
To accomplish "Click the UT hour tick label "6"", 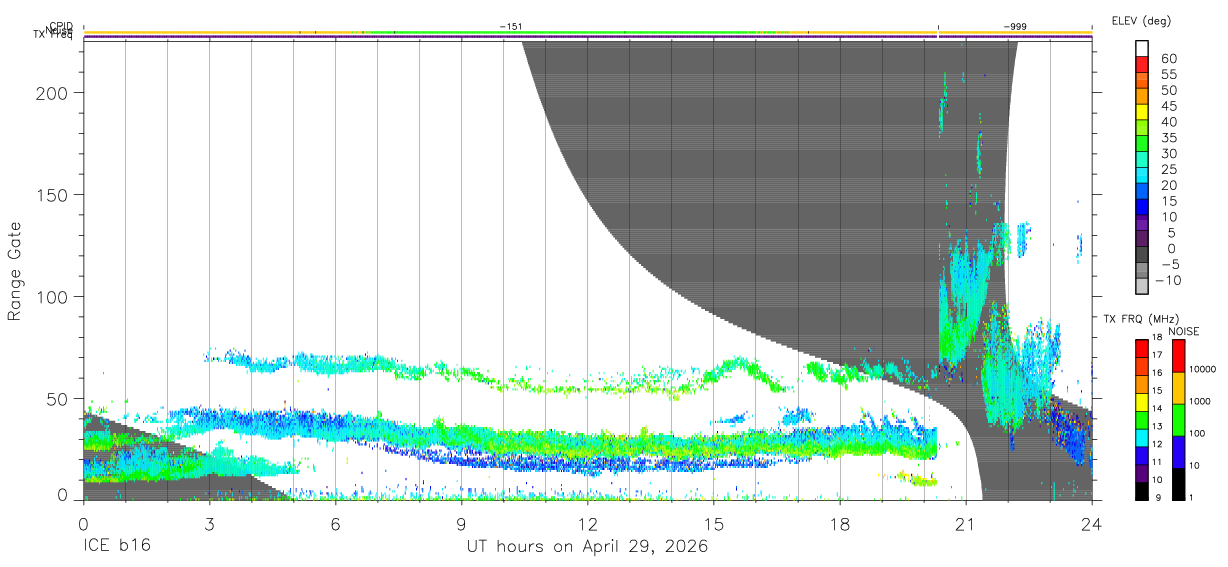I will pos(335,523).
